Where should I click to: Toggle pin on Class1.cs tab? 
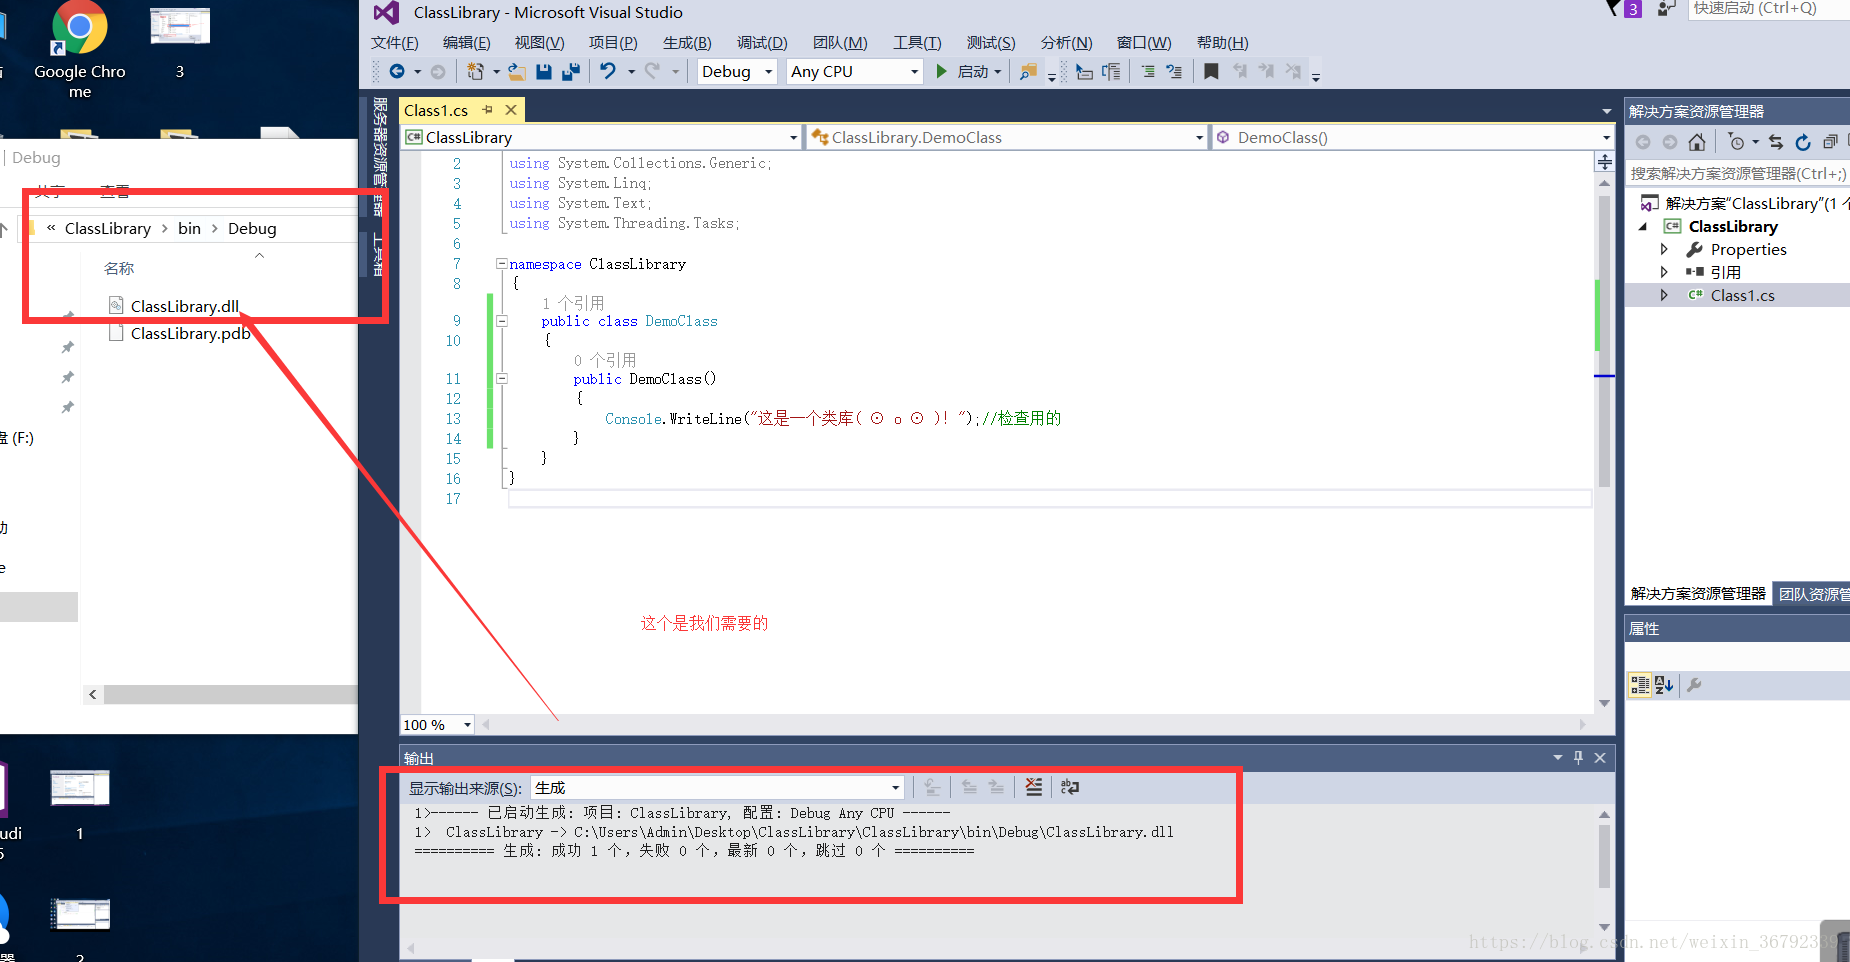point(487,110)
